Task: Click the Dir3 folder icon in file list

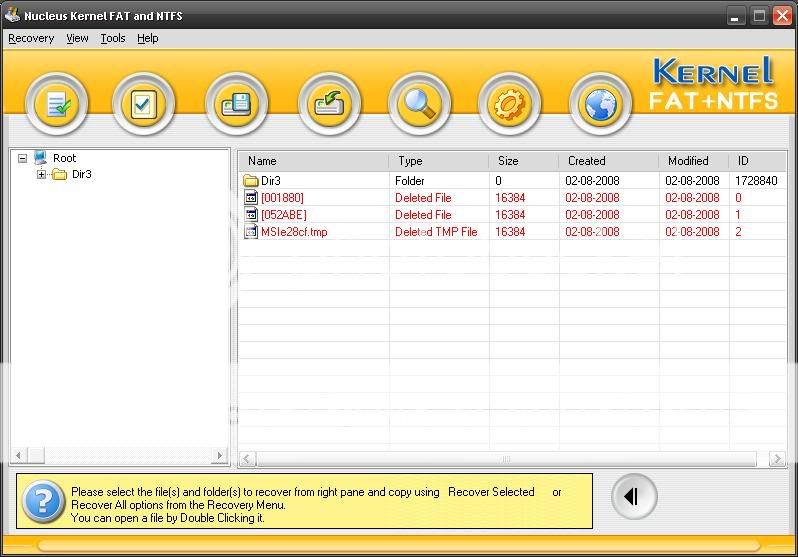Action: (x=250, y=180)
